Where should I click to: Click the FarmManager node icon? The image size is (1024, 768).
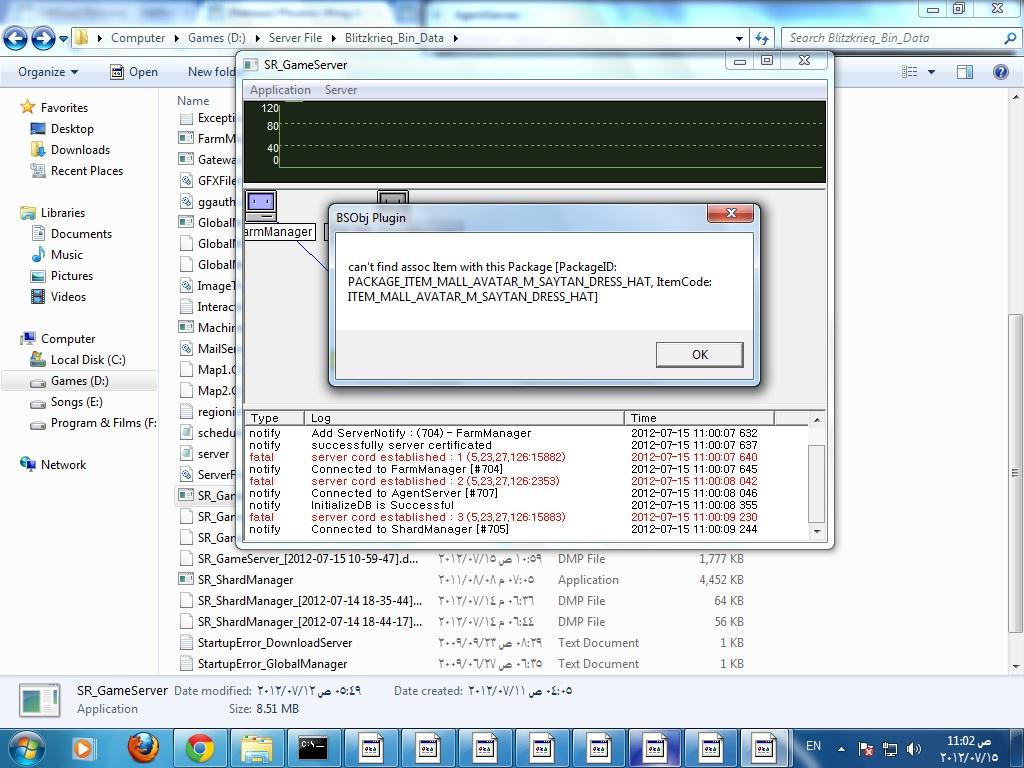point(261,206)
